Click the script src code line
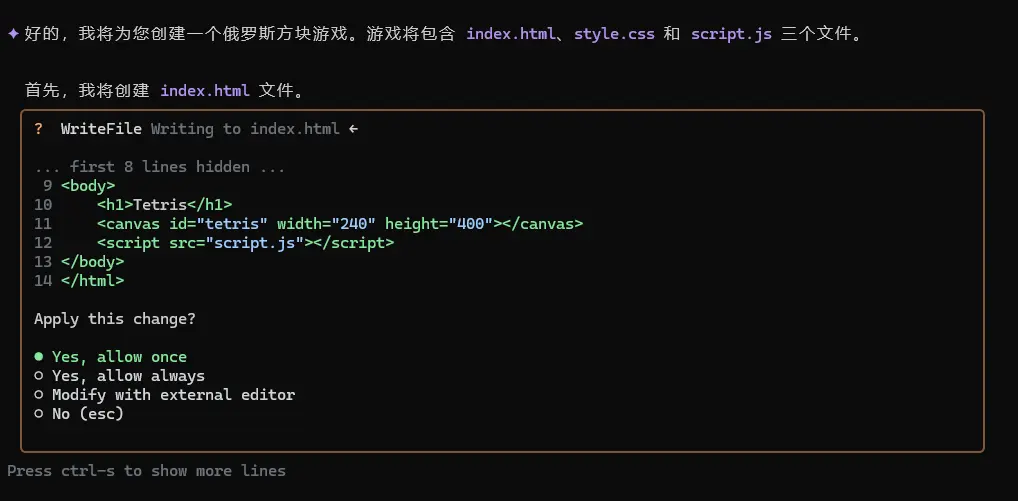The height and width of the screenshot is (501, 1018). (245, 243)
